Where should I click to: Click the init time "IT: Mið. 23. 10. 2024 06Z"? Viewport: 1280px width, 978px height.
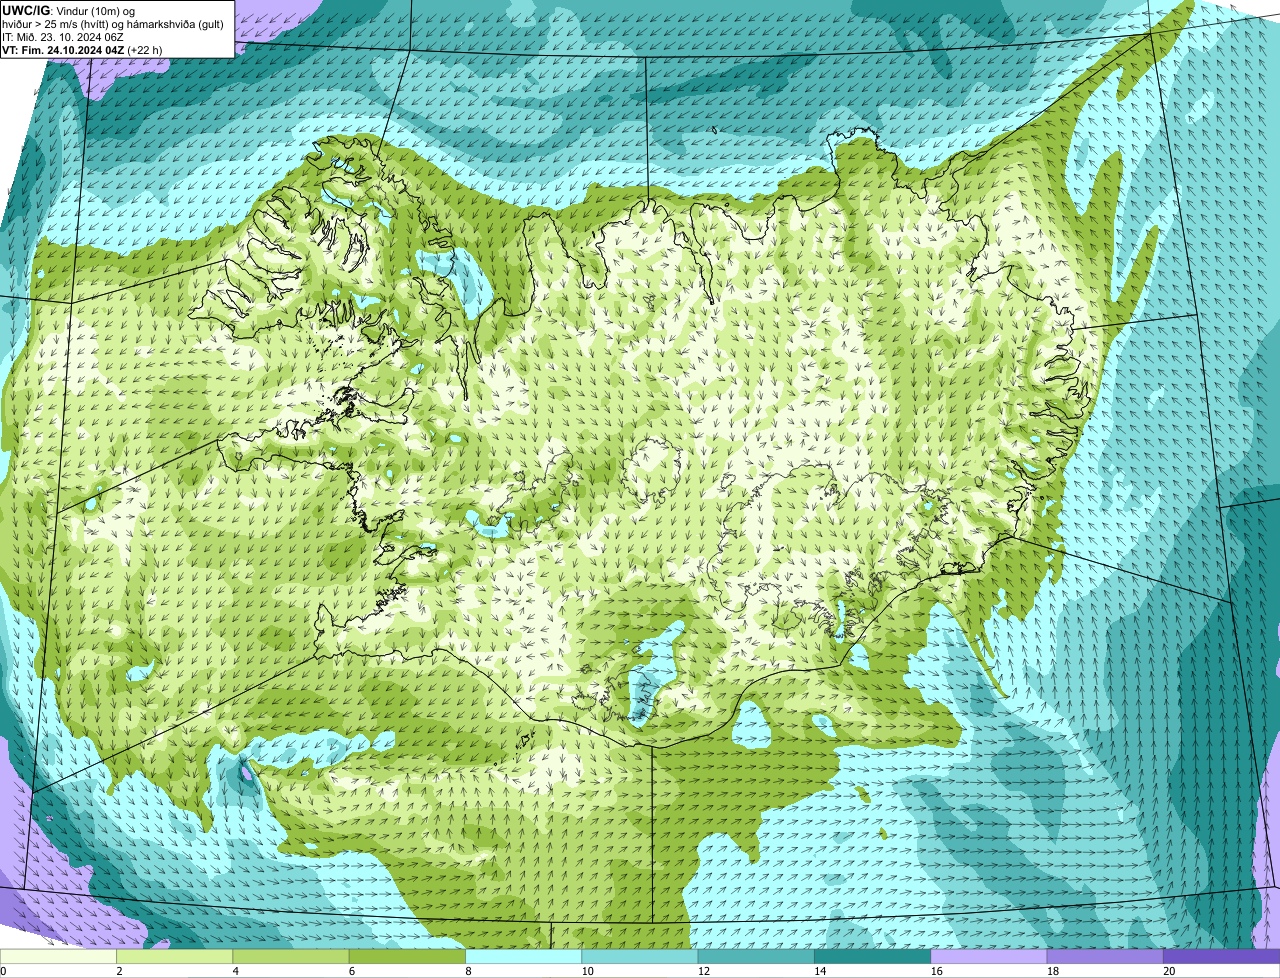pos(63,37)
